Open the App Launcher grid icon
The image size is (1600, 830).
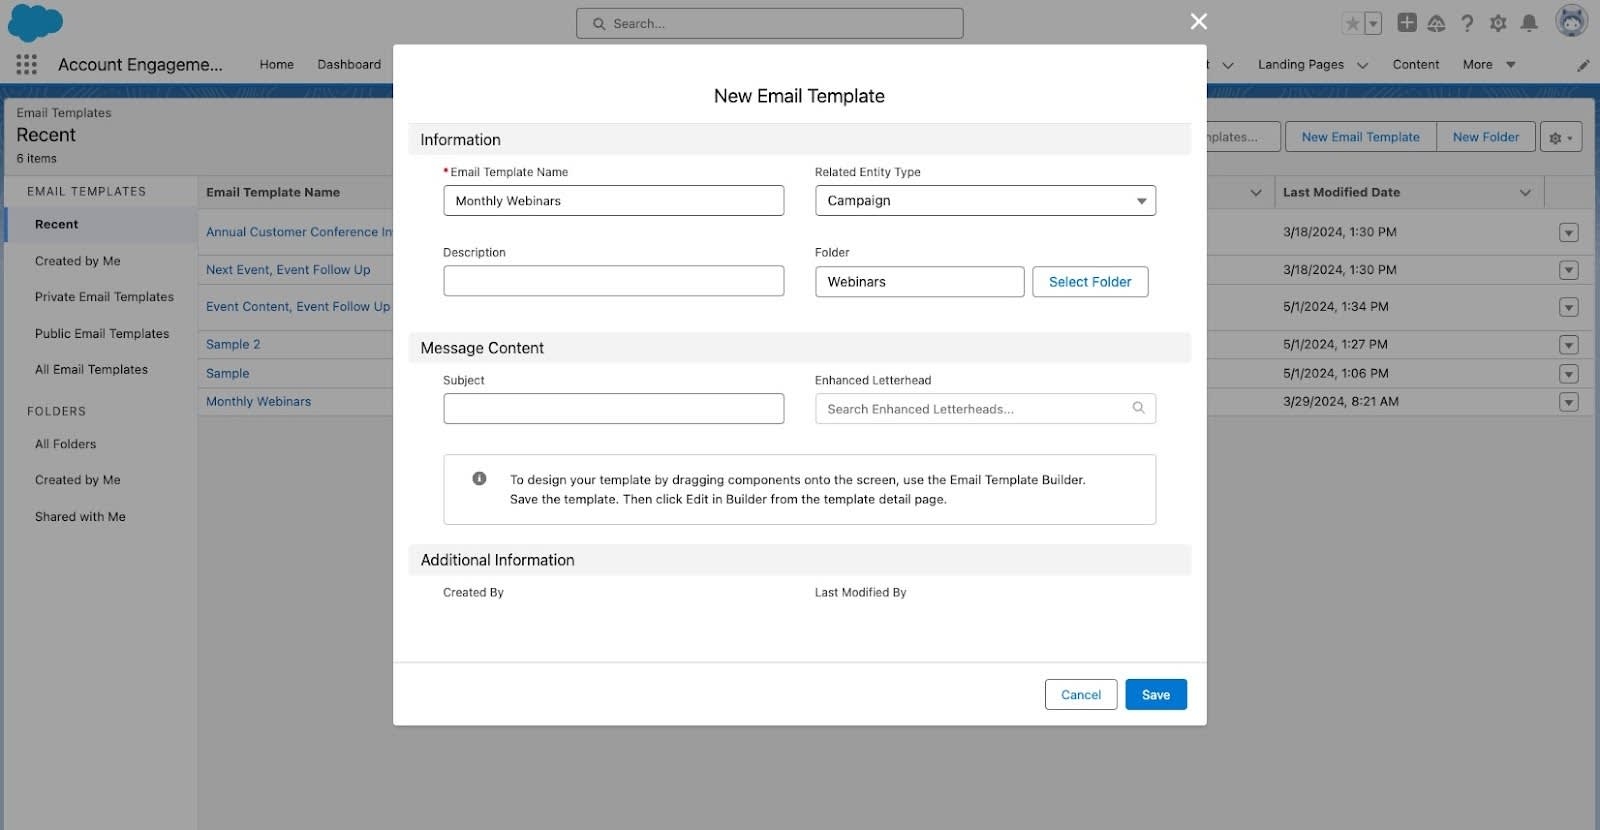pyautogui.click(x=27, y=64)
